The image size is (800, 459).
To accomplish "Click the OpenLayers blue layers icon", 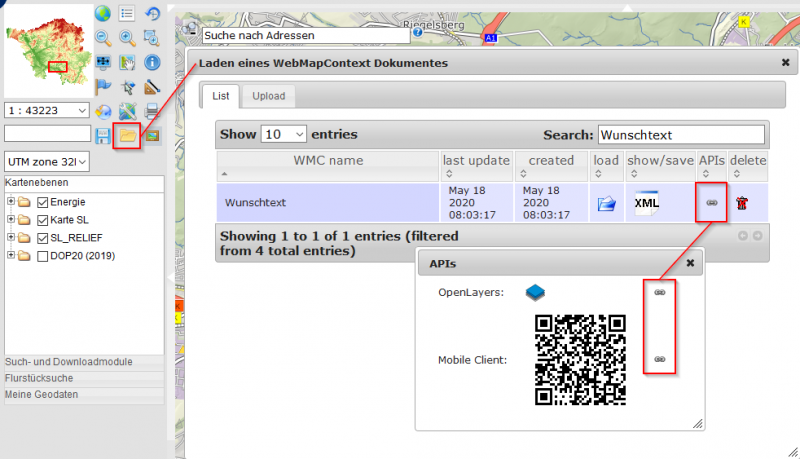I will [x=535, y=293].
